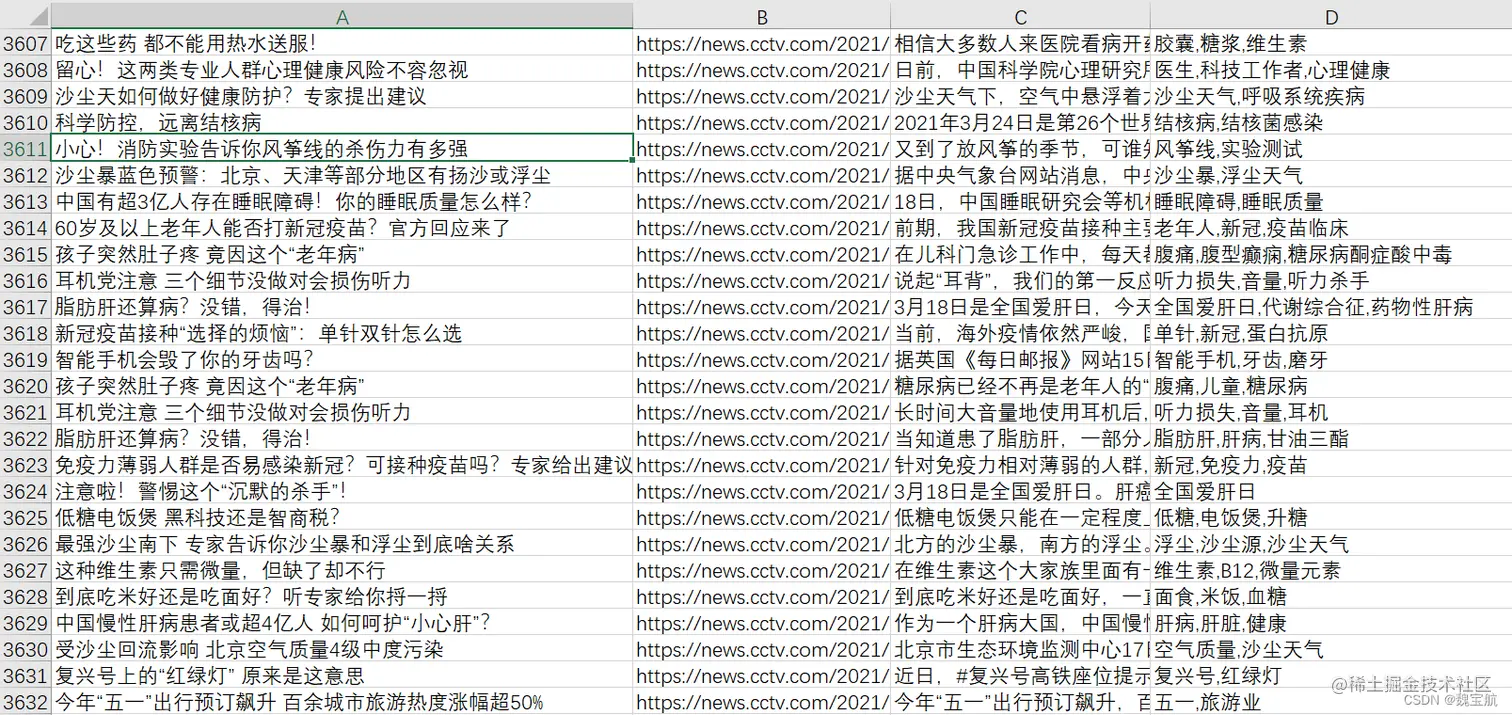
Task: Click cell starting '新冠疫苗接种选择的烦恼'
Action: point(342,333)
